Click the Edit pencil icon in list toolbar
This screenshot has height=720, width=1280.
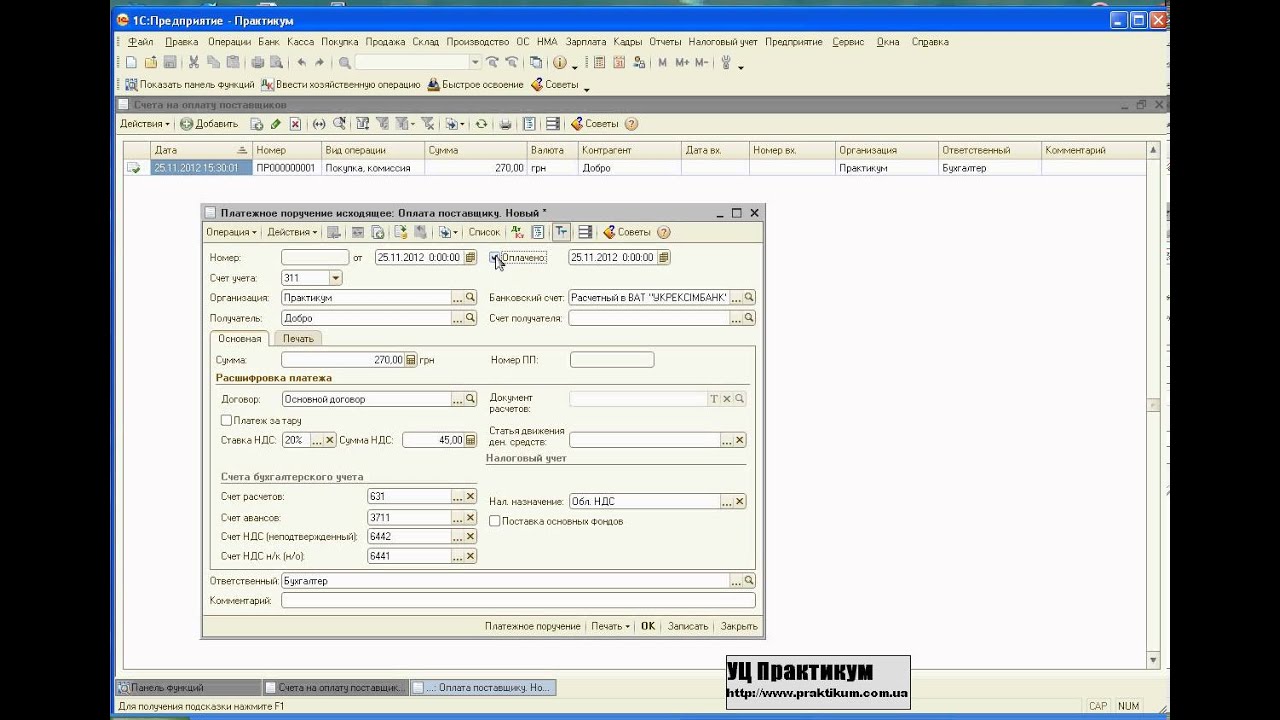point(276,124)
